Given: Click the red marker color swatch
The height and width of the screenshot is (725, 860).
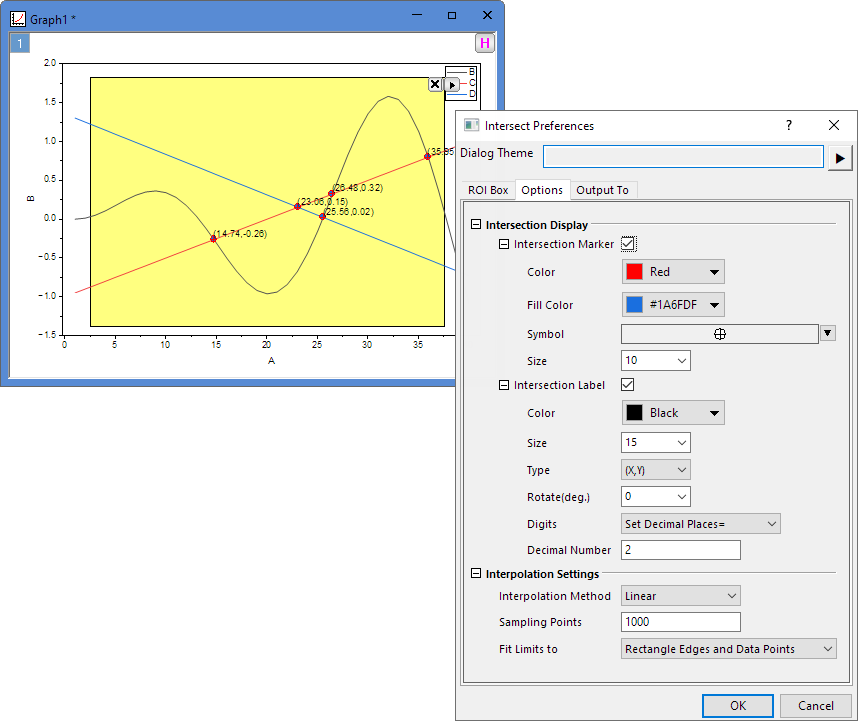Looking at the screenshot, I should 635,272.
